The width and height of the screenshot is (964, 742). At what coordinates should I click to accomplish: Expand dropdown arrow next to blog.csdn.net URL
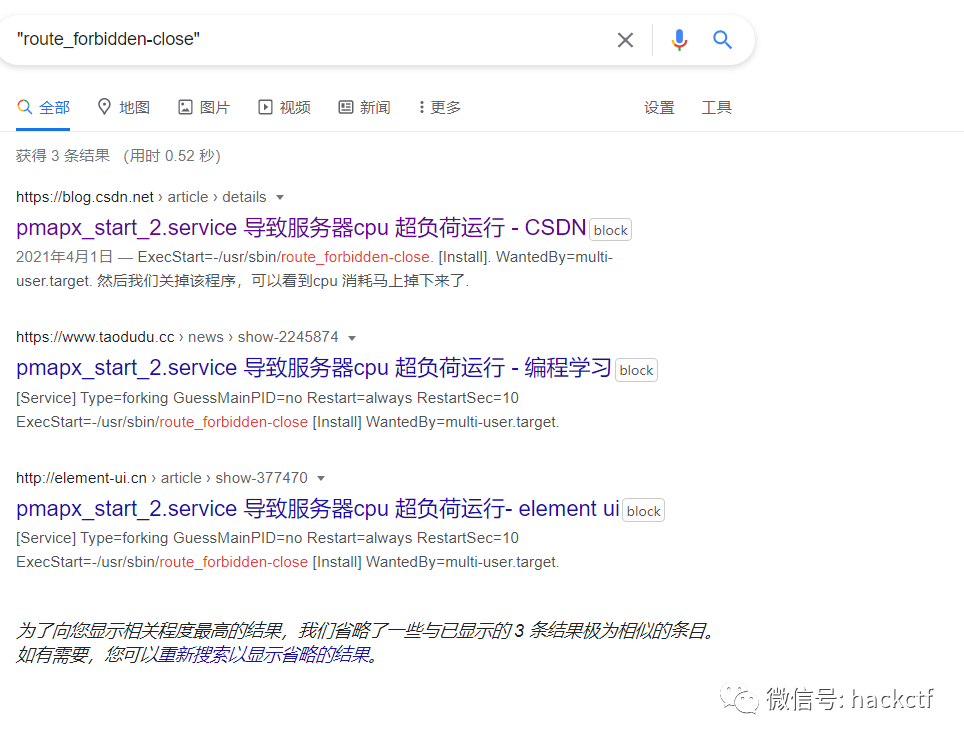pos(280,197)
